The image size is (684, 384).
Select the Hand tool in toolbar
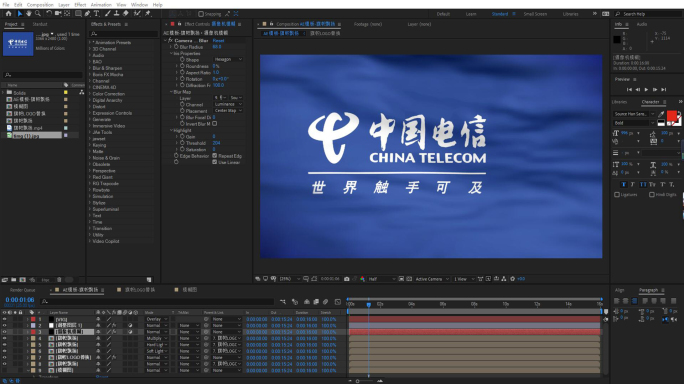[28, 14]
